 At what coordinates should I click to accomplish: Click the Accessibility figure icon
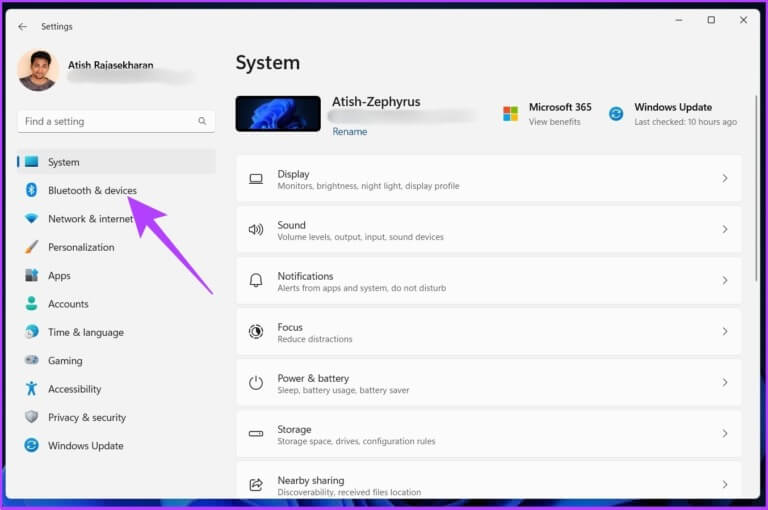(31, 389)
